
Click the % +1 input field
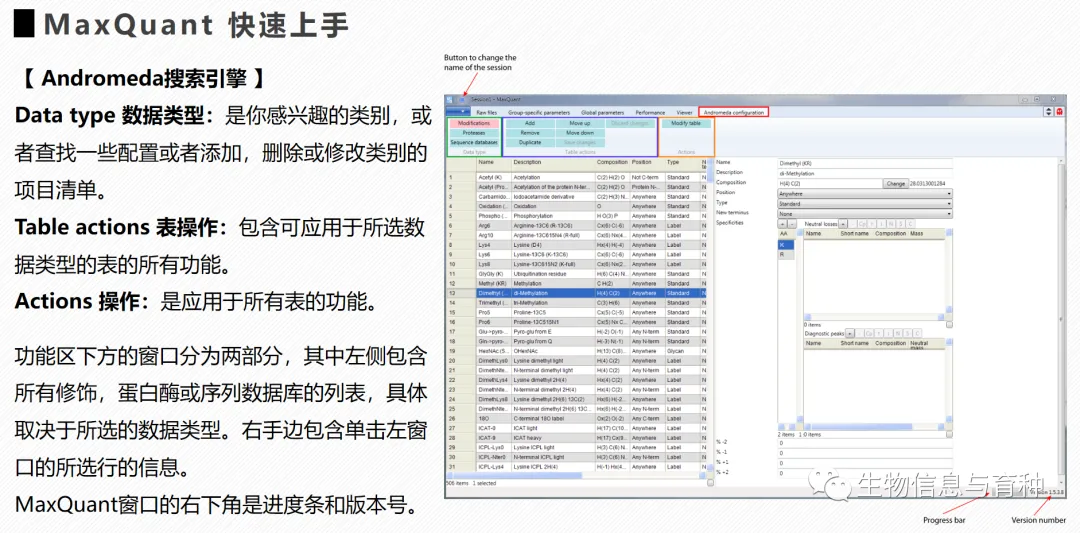click(x=865, y=463)
